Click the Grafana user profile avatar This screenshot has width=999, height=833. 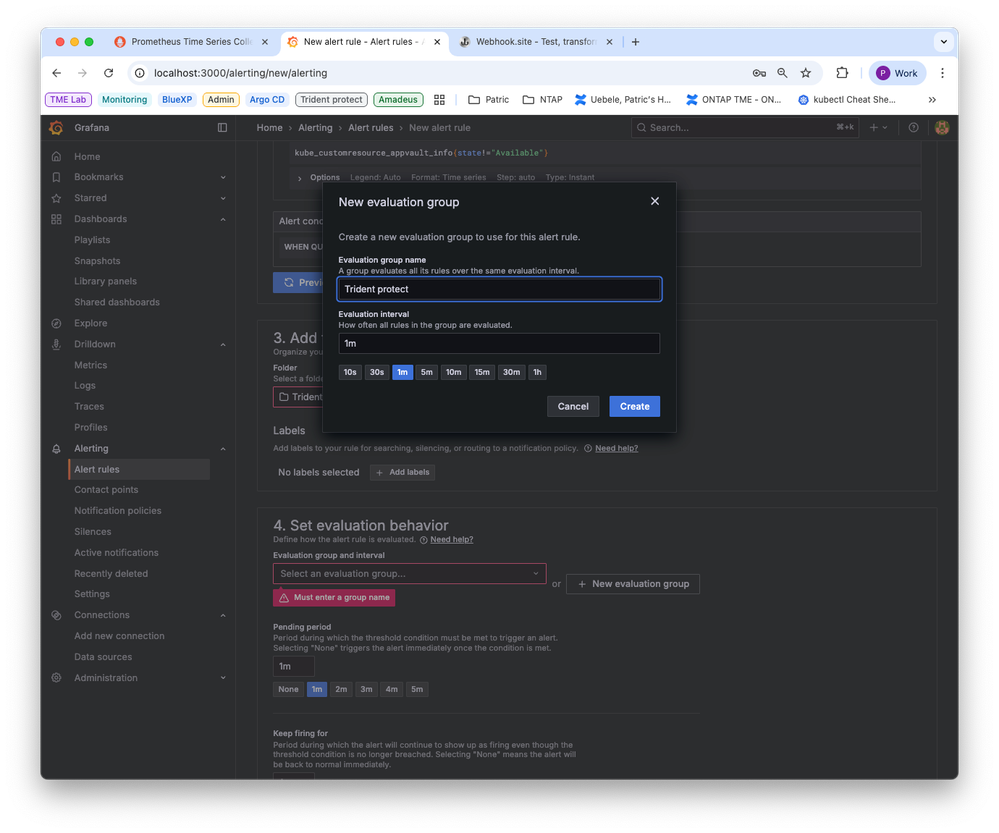[941, 127]
